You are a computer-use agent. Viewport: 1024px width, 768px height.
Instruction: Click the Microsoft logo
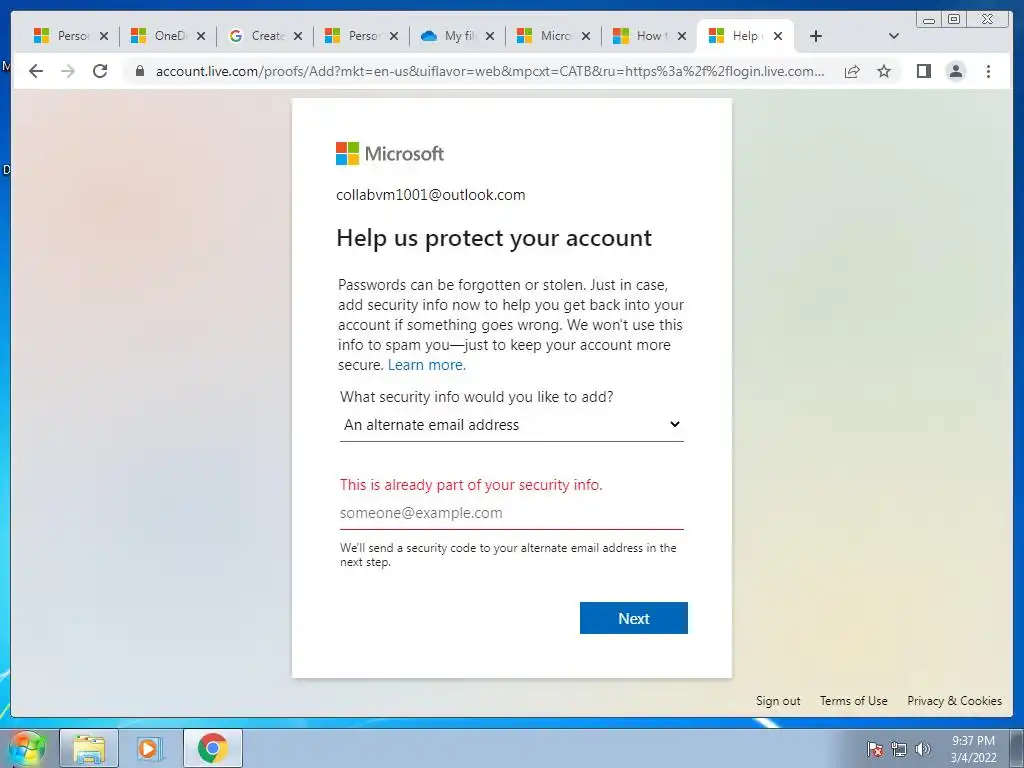[390, 153]
